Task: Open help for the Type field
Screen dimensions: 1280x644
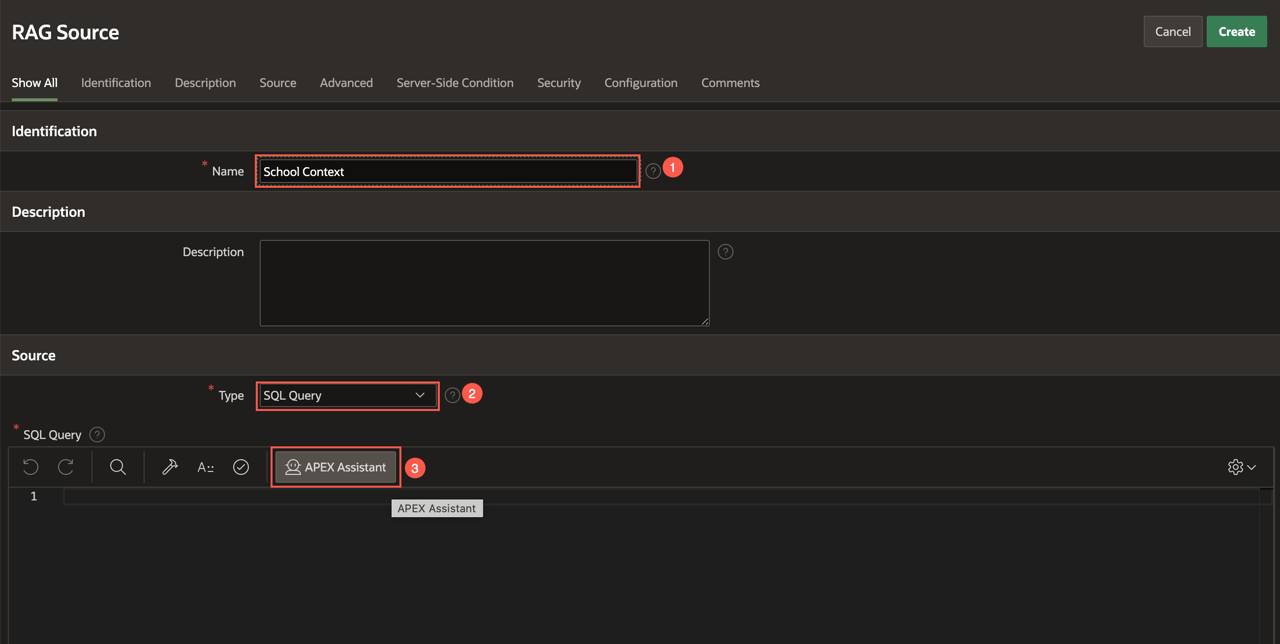Action: (x=452, y=395)
